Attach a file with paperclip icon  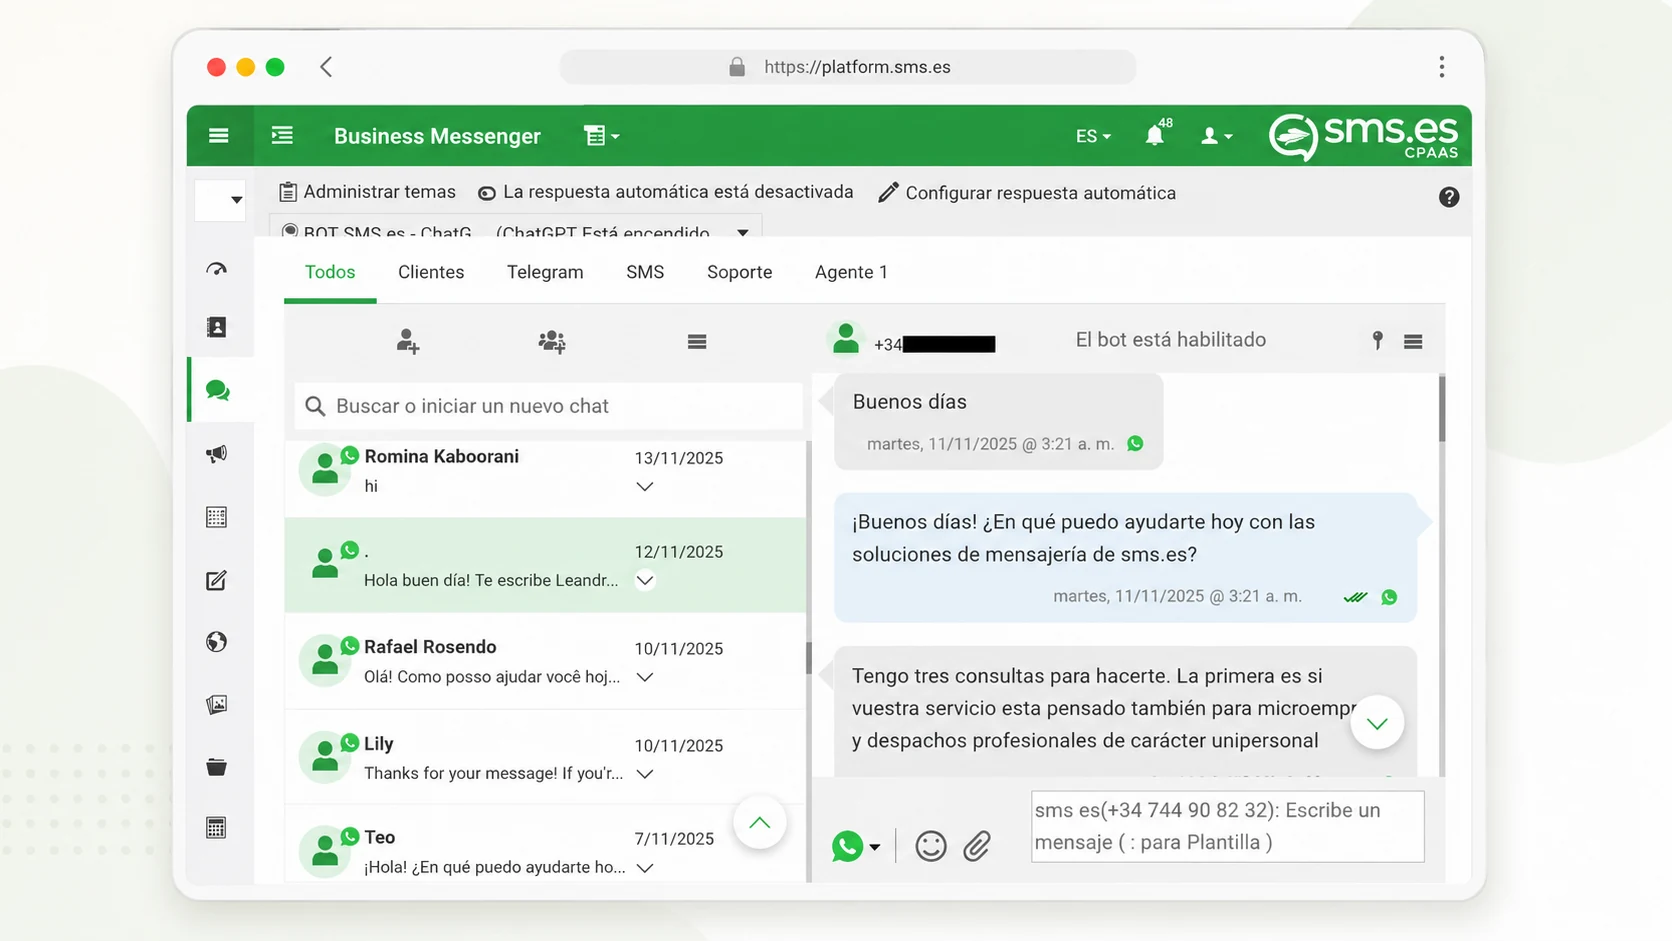(x=977, y=846)
